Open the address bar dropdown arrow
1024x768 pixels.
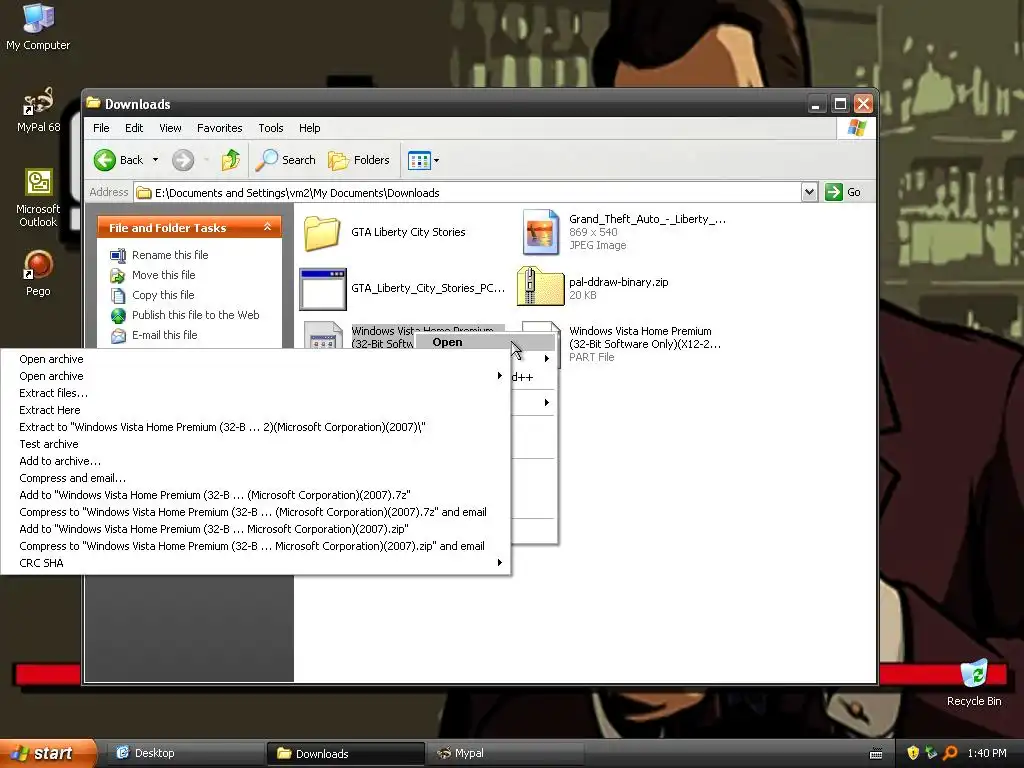809,192
